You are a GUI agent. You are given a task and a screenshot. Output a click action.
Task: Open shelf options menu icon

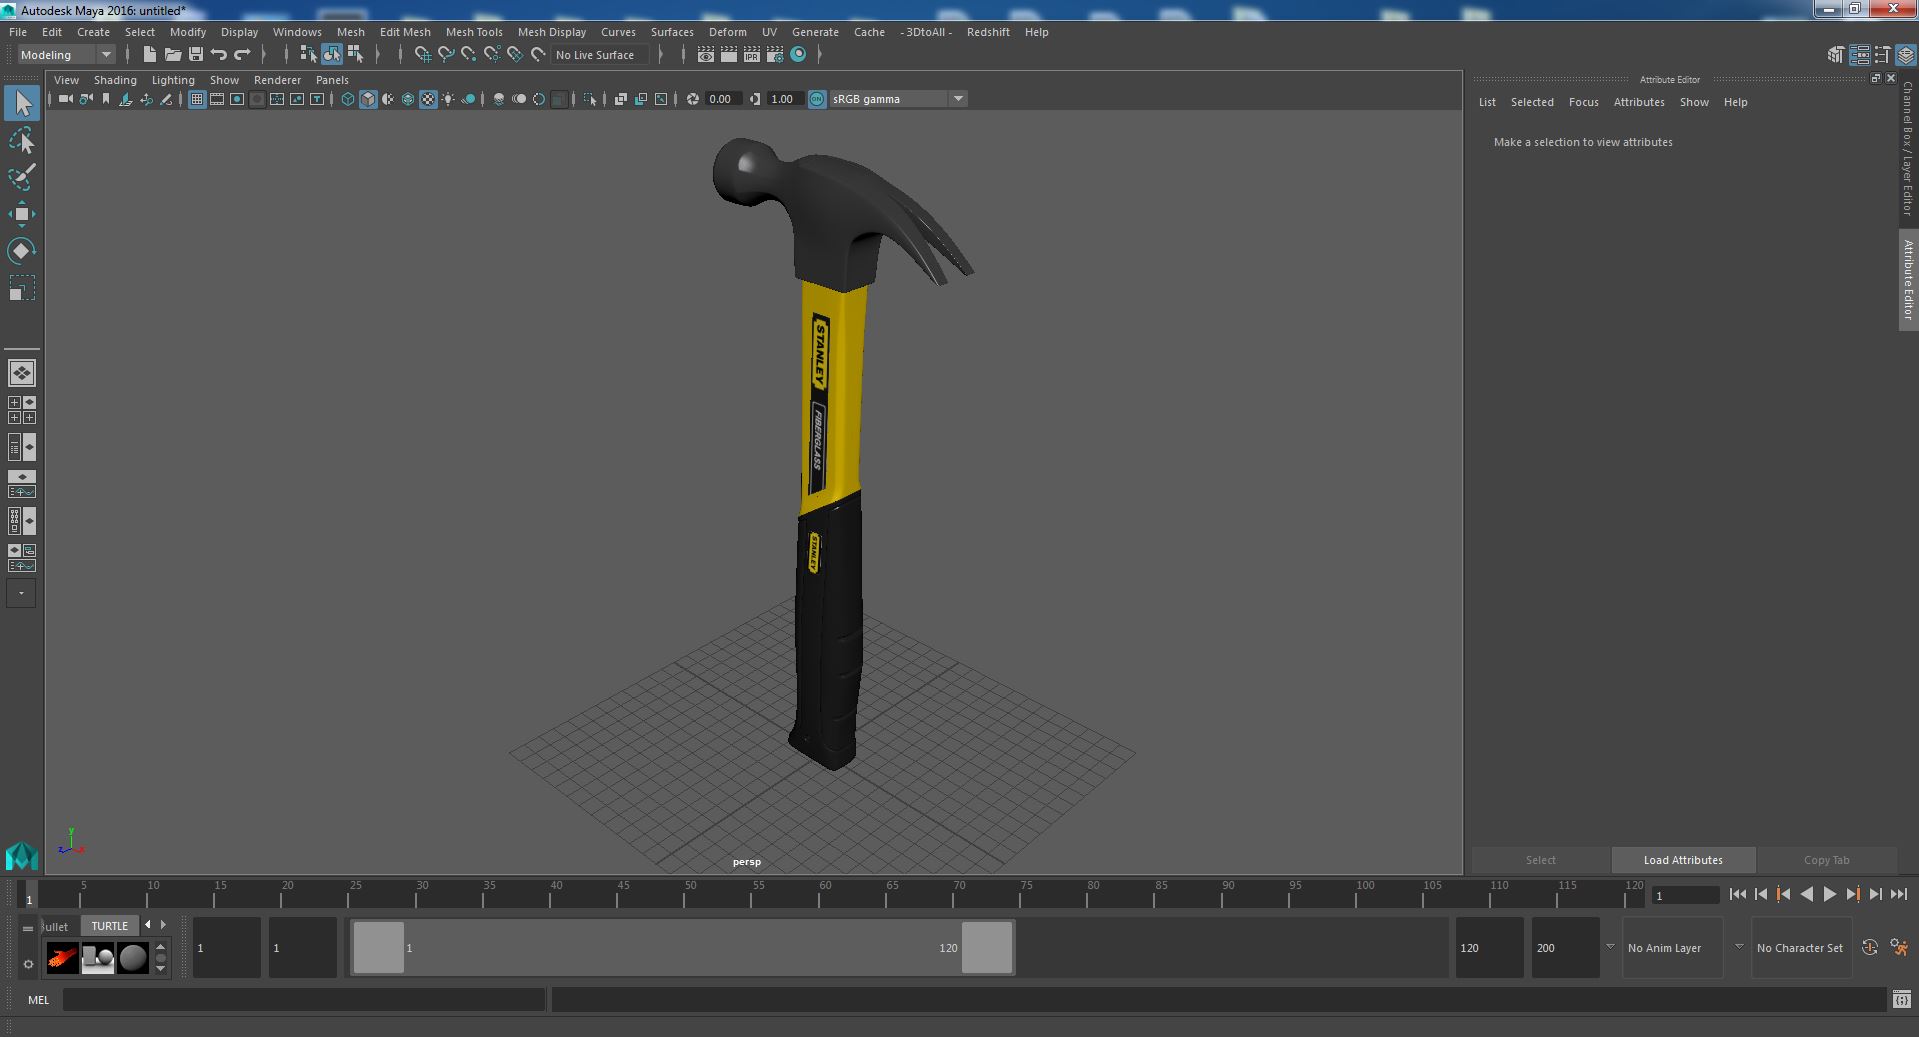[28, 965]
